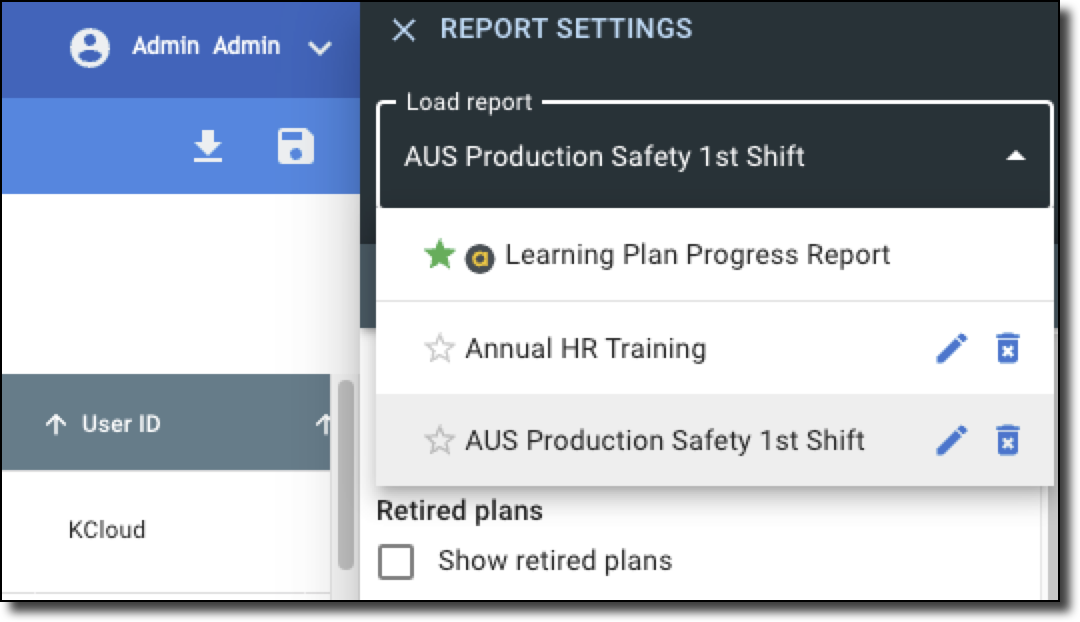This screenshot has height=622, width=1080.
Task: Favorite the Annual HR Training report star
Action: [x=439, y=349]
